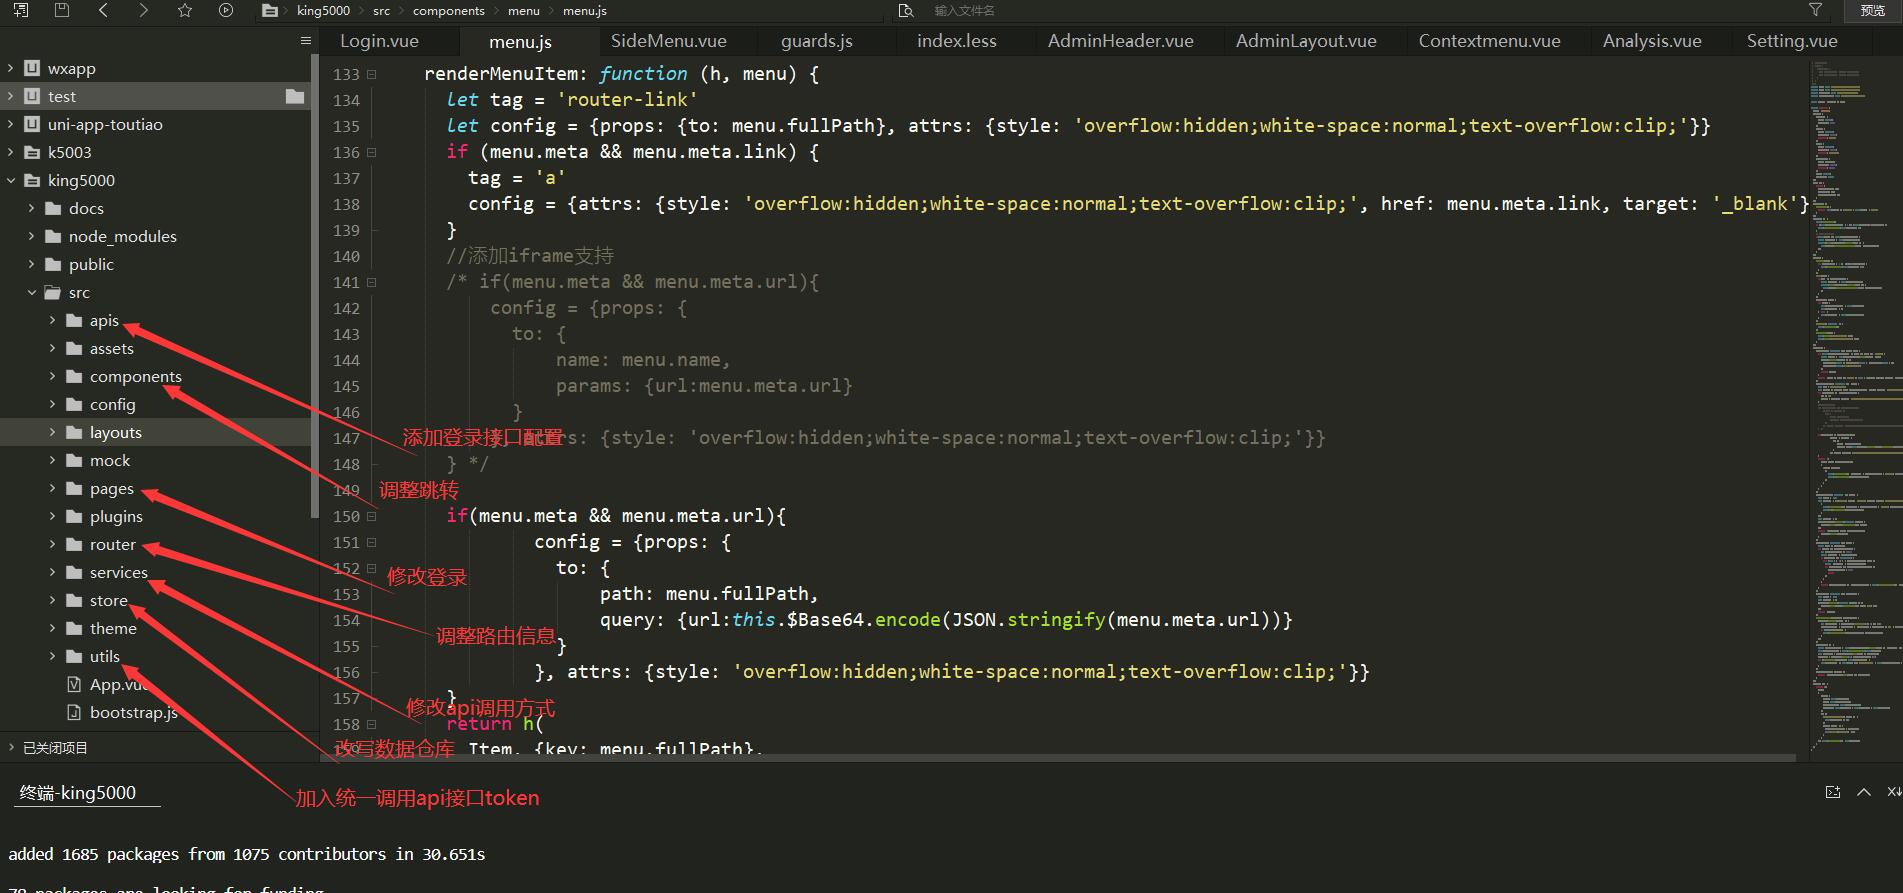Expand the pages folder
The height and width of the screenshot is (893, 1903).
(53, 488)
